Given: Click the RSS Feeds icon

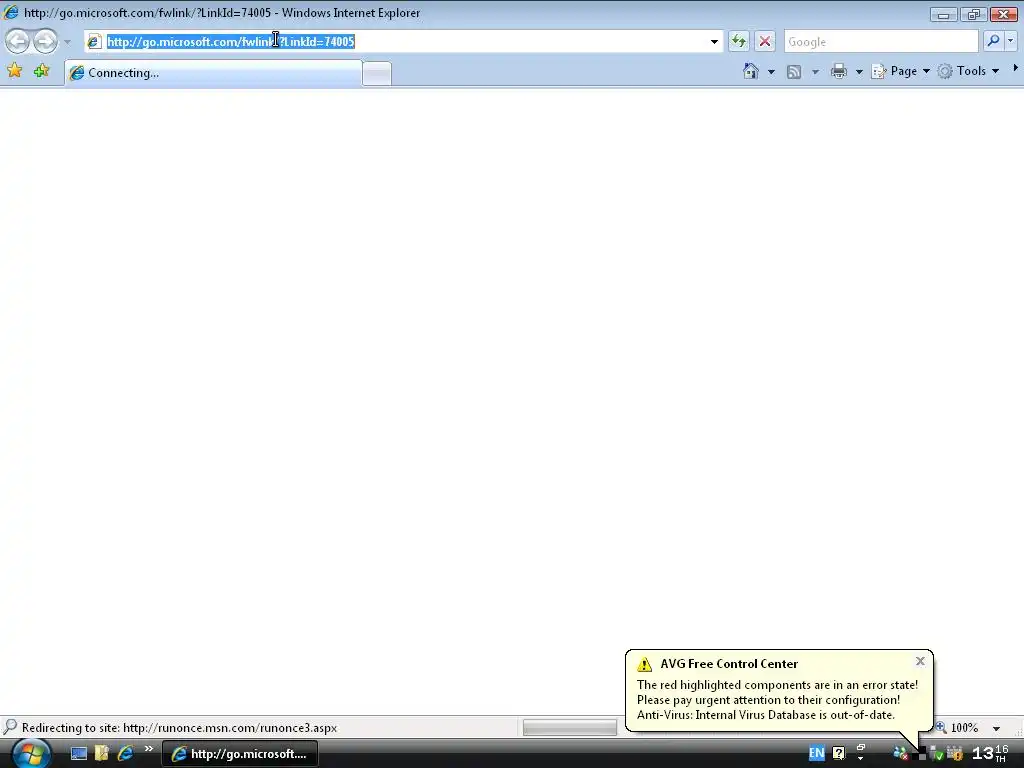Looking at the screenshot, I should click(794, 71).
